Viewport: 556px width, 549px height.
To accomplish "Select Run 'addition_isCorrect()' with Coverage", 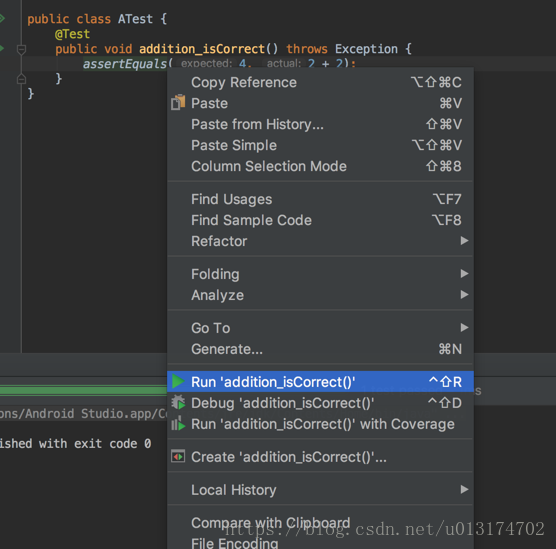I will [320, 423].
